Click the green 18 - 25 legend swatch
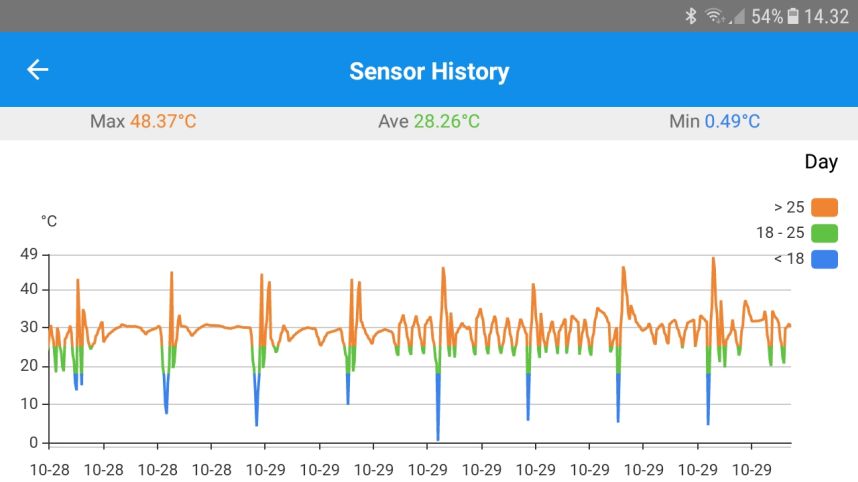 click(x=824, y=234)
